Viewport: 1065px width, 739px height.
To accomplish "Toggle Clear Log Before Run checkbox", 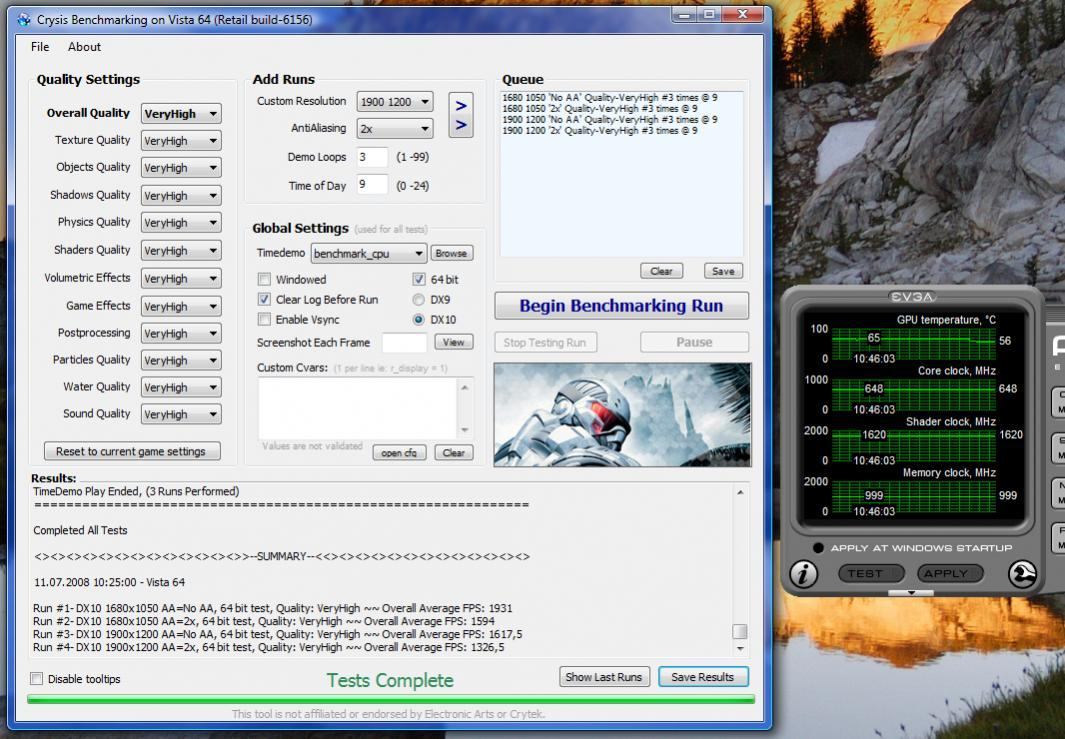I will (x=264, y=300).
